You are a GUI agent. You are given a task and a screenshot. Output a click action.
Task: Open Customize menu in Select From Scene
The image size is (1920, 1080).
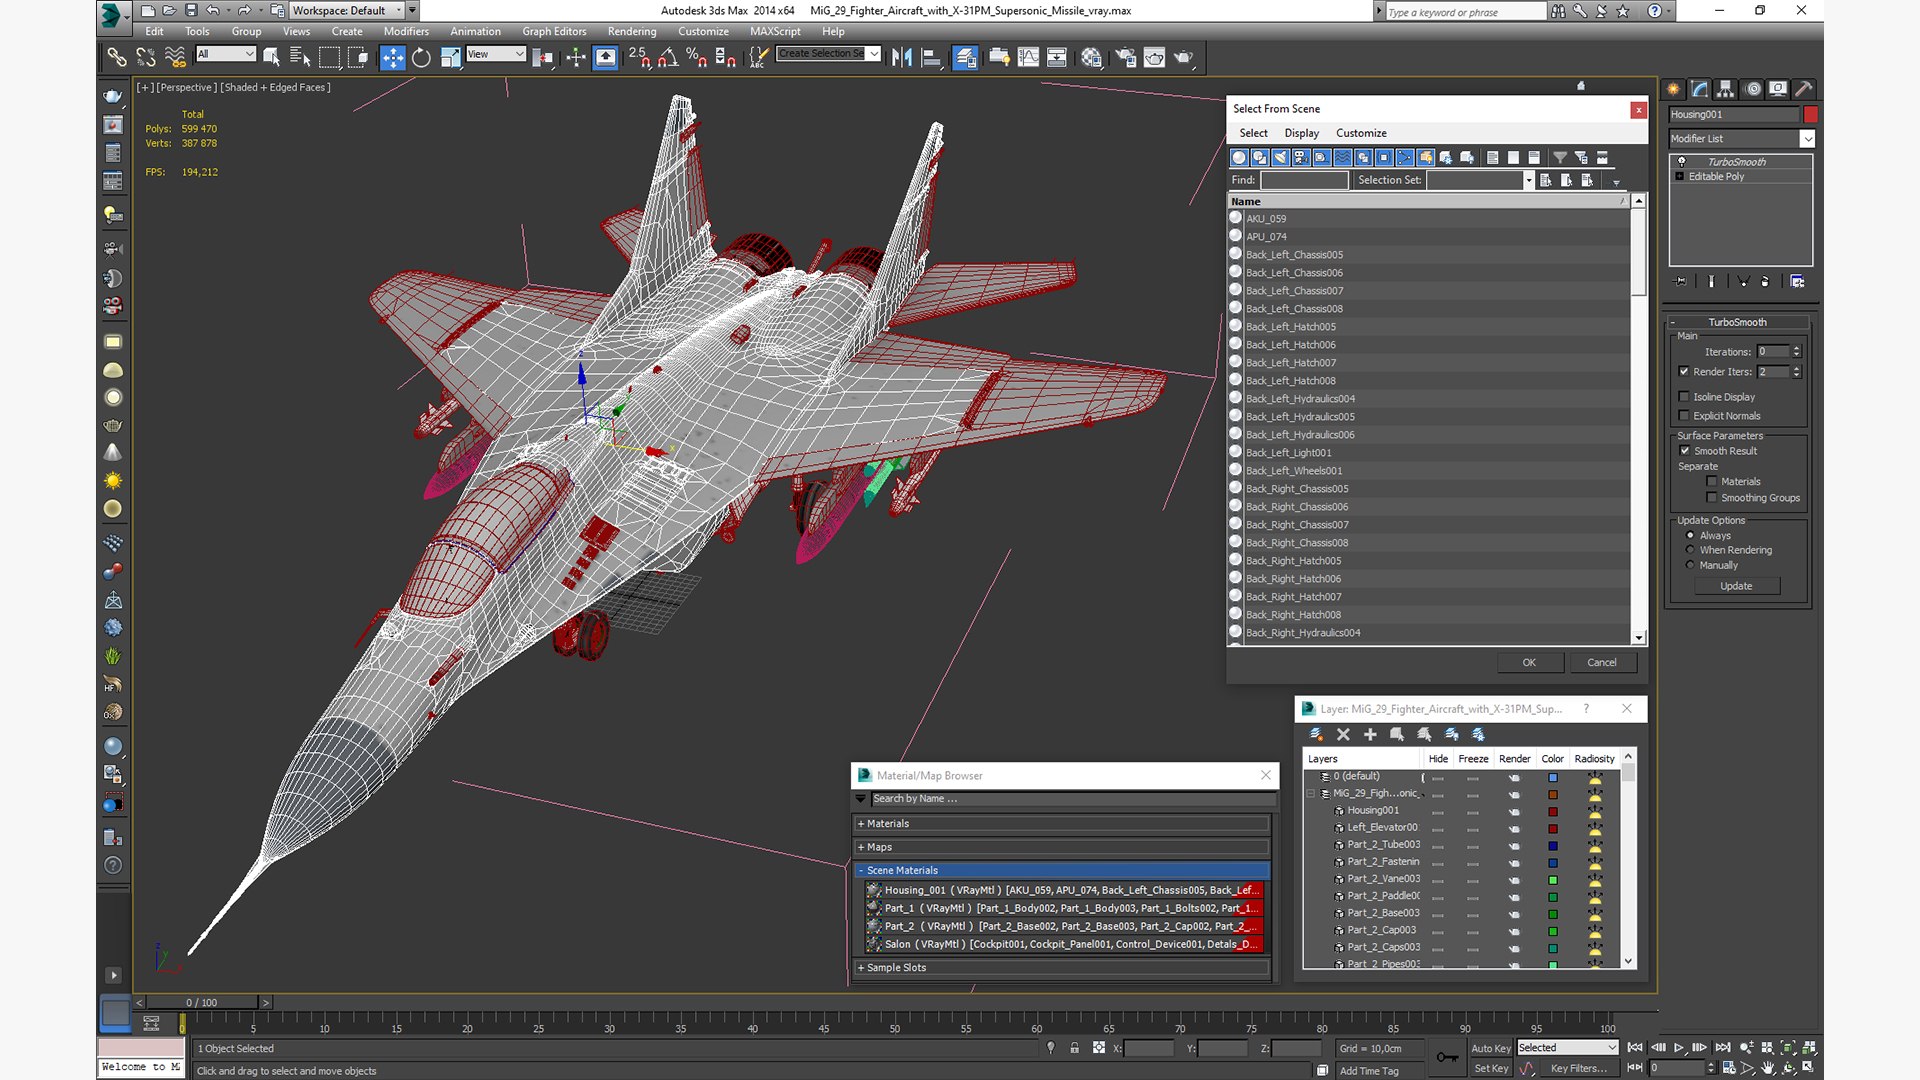(x=1361, y=133)
